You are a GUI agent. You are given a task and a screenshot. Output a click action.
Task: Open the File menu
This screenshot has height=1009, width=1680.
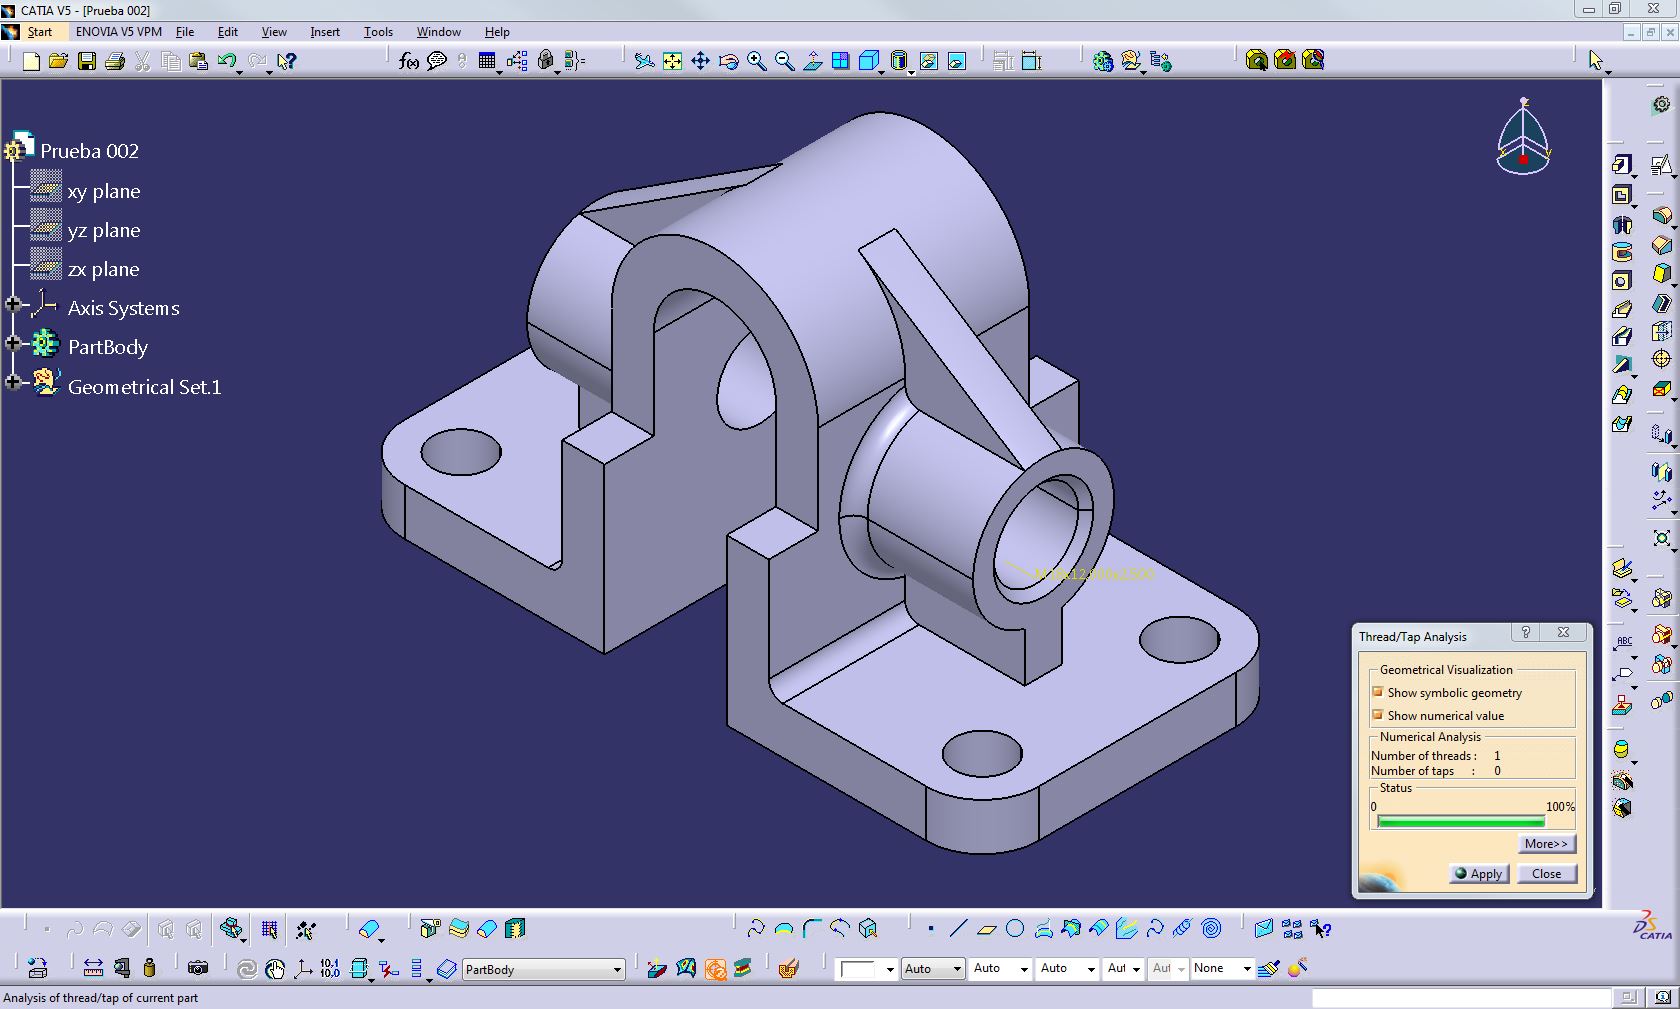[185, 32]
